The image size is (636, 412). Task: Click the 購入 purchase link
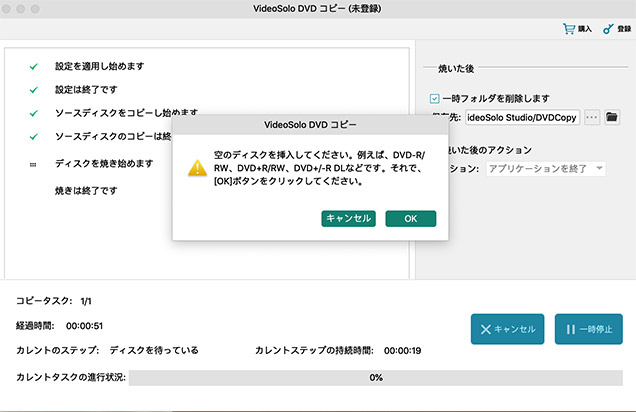click(584, 29)
